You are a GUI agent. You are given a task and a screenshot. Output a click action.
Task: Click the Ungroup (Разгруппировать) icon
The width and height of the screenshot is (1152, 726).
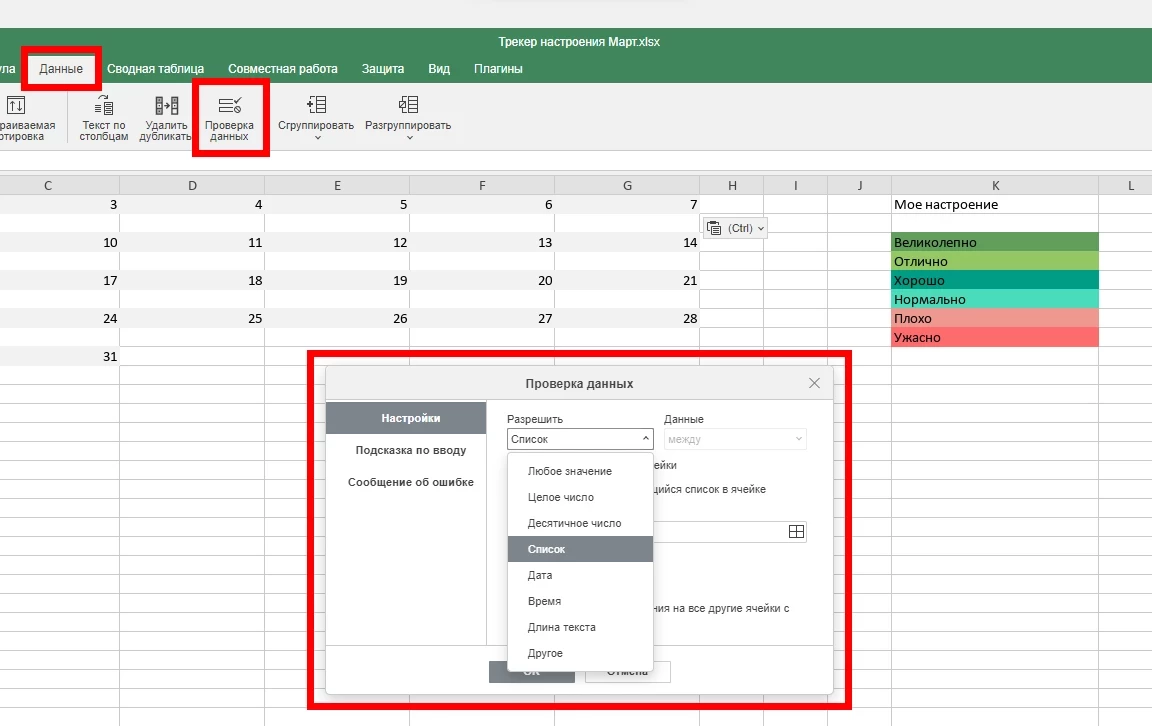click(407, 105)
